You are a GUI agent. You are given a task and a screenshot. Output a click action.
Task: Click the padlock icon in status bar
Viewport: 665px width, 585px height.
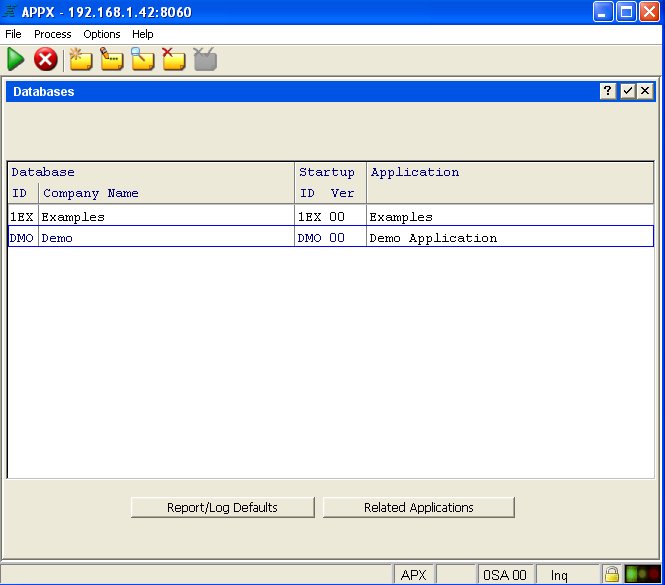pos(610,575)
